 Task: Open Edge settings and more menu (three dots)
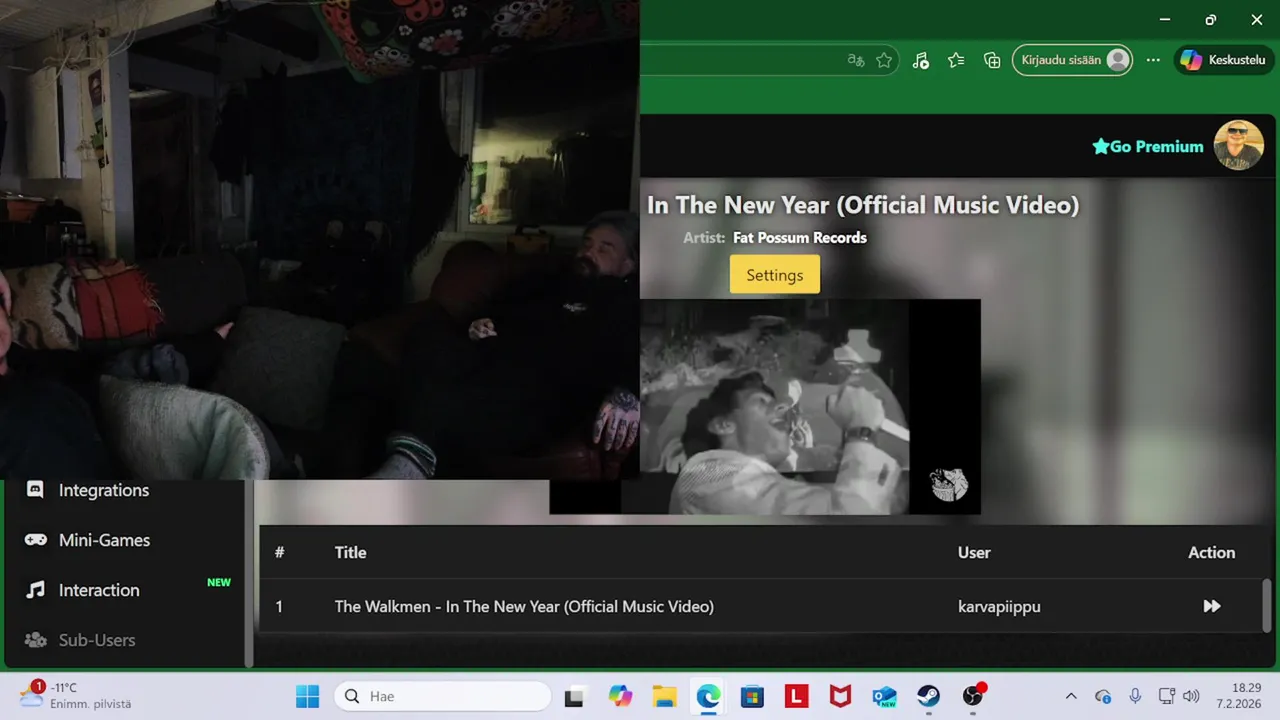click(x=1153, y=60)
